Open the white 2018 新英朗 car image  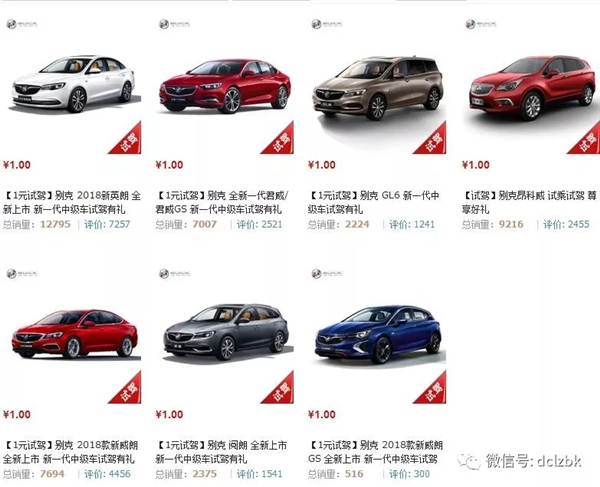(x=73, y=83)
